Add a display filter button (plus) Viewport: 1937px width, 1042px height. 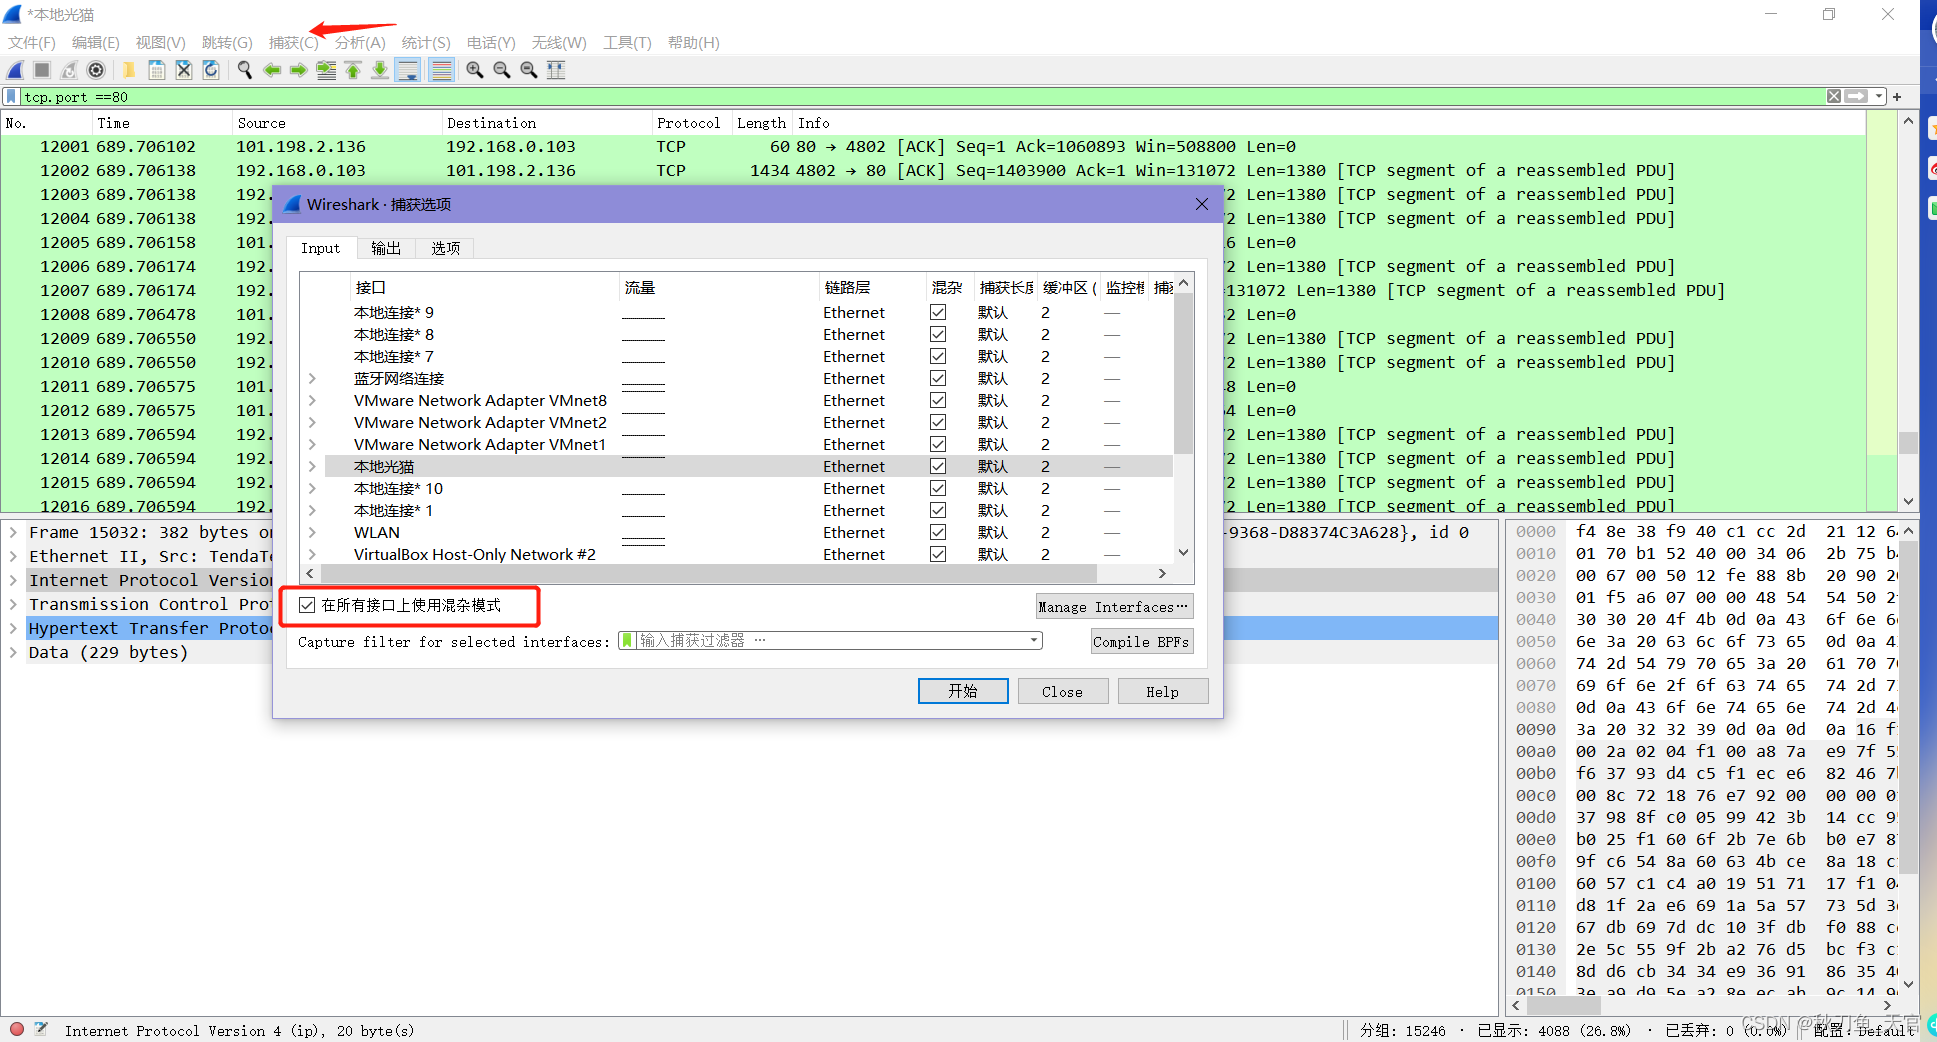(x=1897, y=97)
